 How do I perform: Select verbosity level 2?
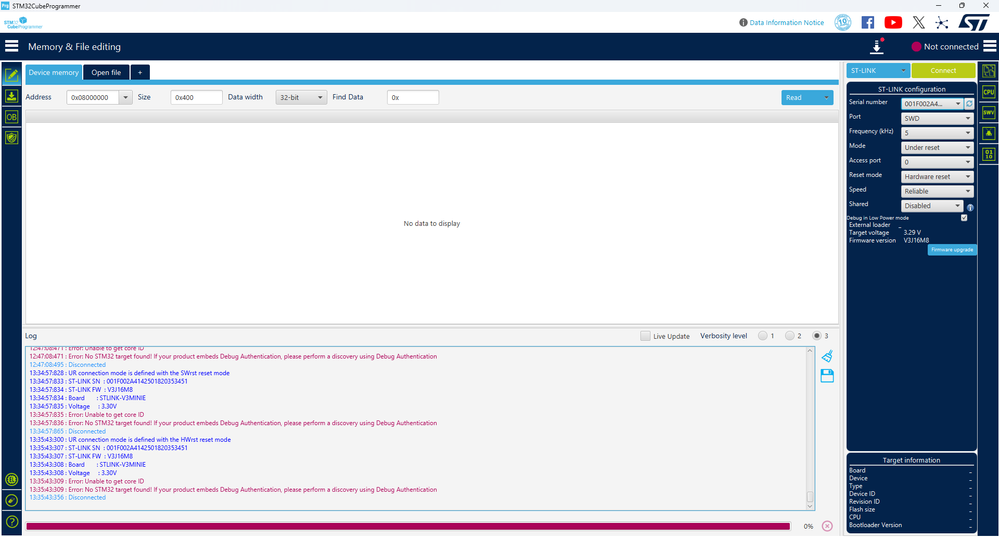pos(789,336)
